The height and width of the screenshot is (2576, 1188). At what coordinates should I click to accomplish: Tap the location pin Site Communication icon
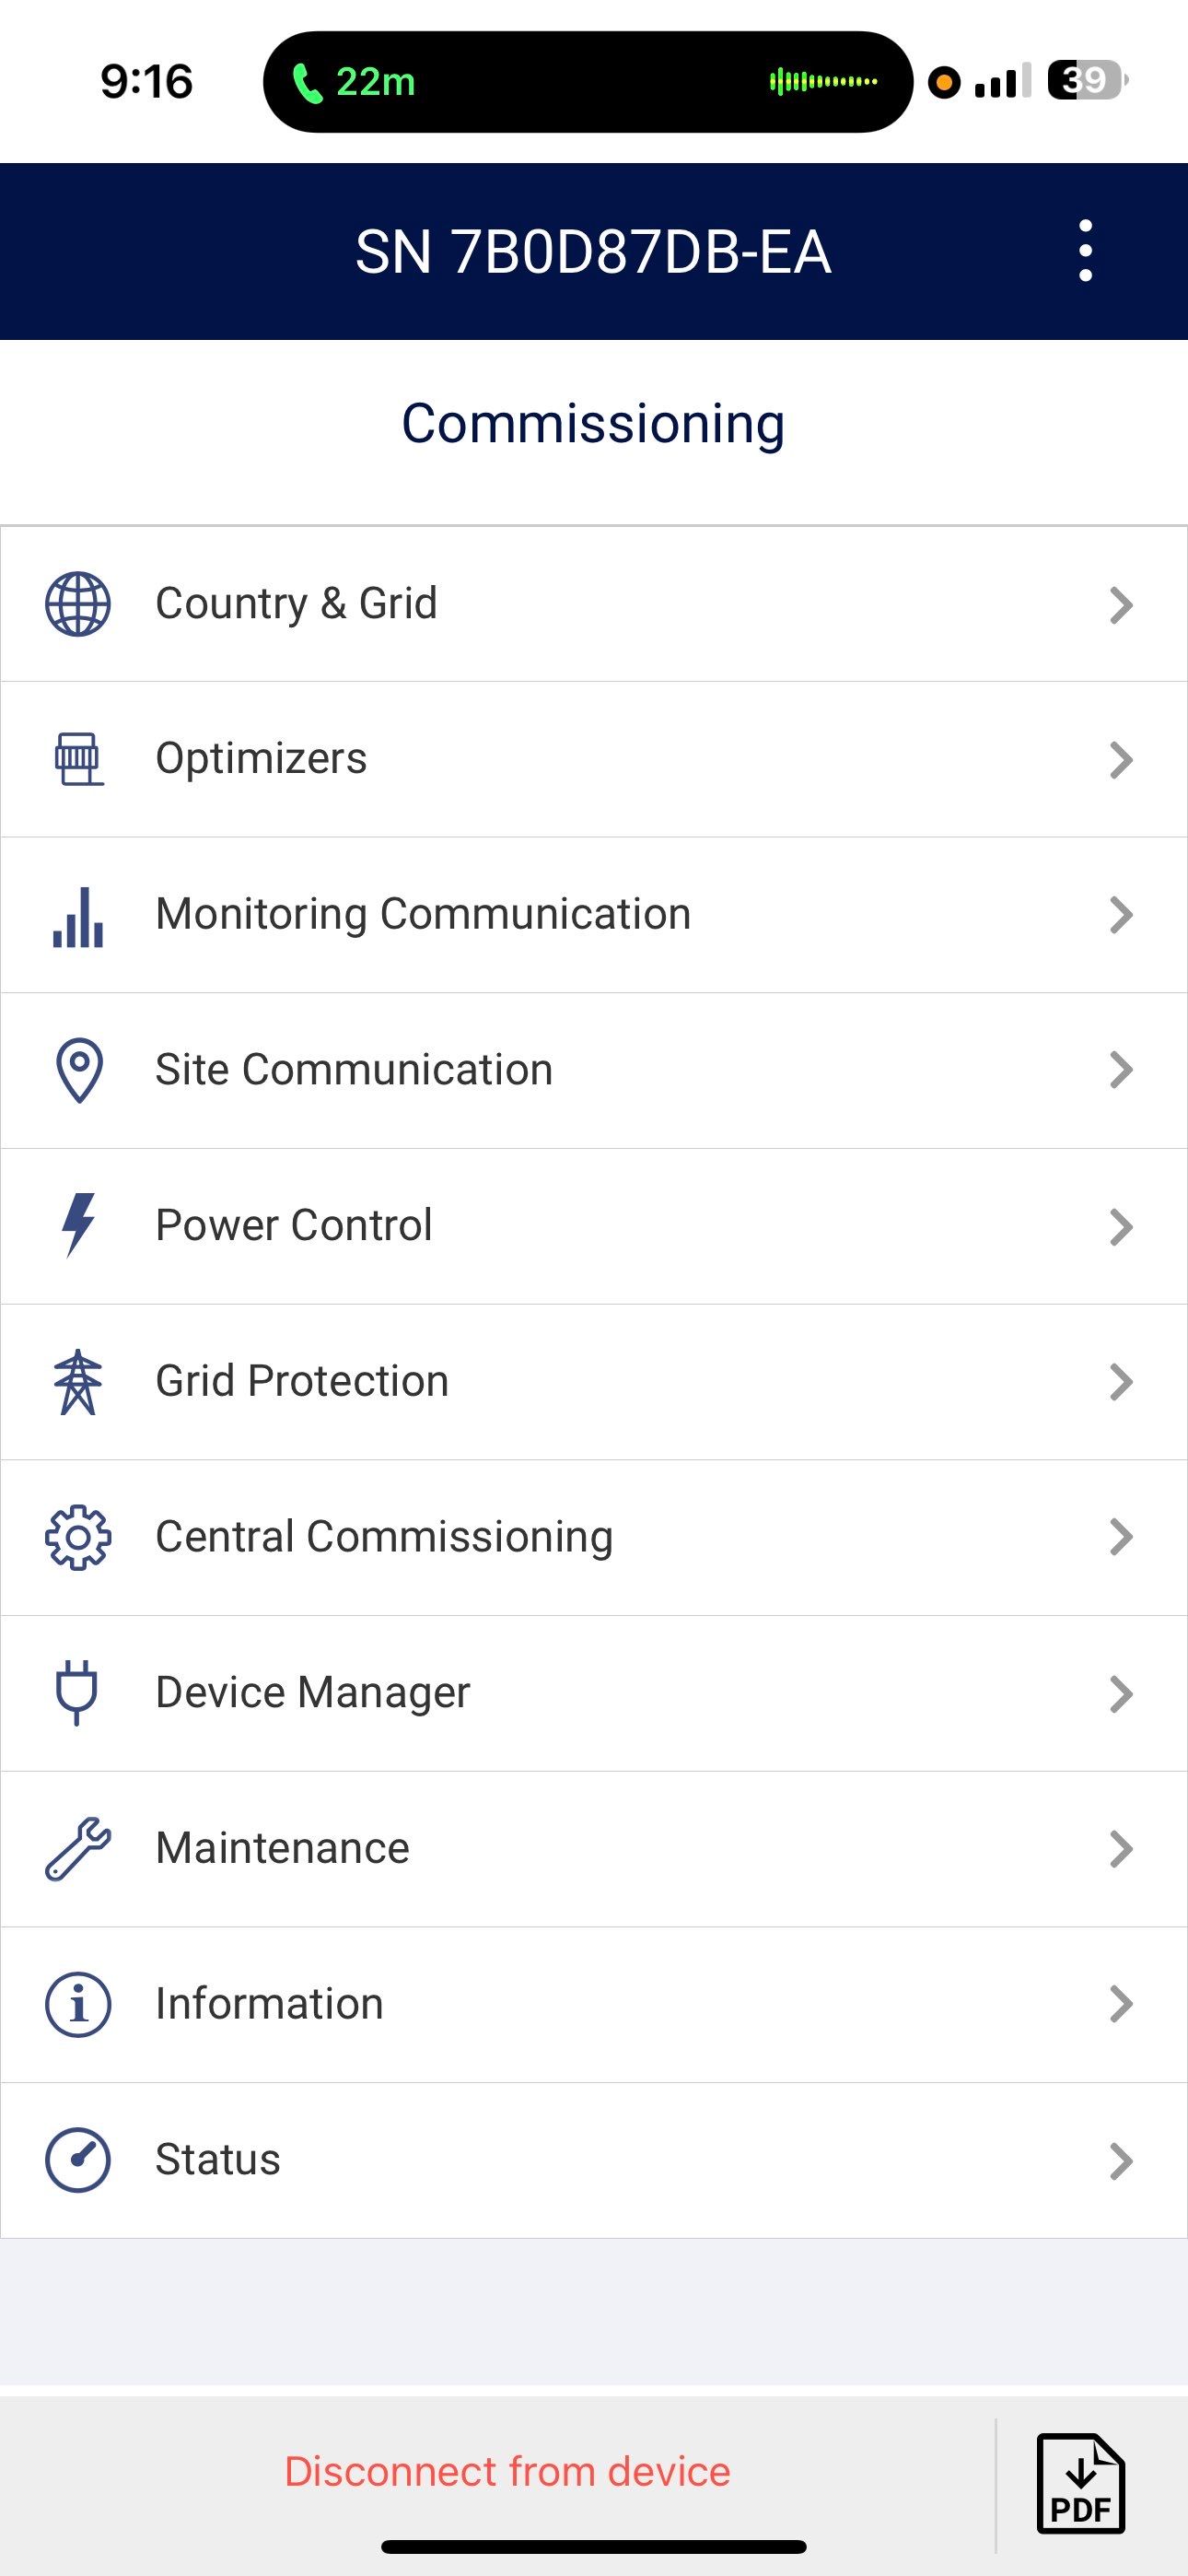click(79, 1070)
